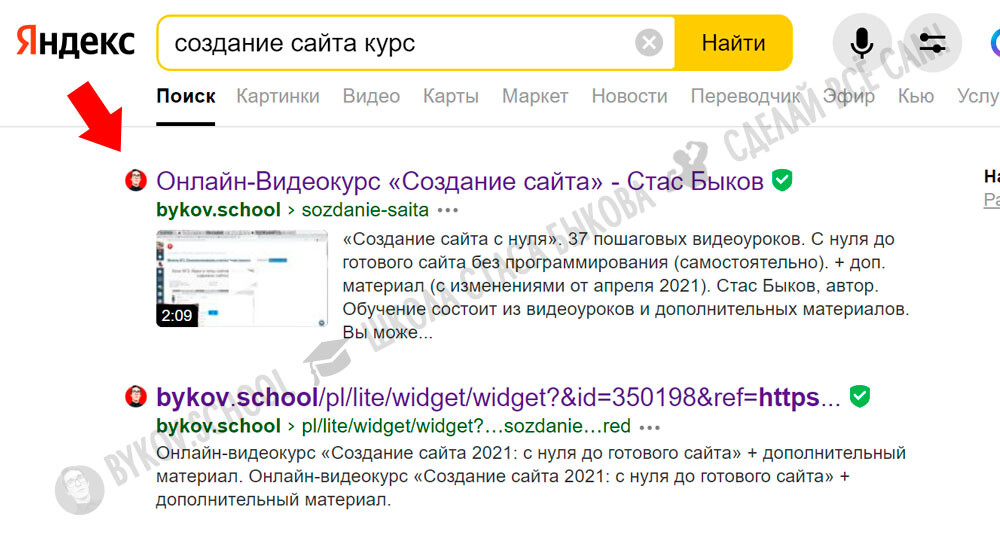Viewport: 1000px width, 538px height.
Task: Open search settings sliders icon
Action: point(932,43)
